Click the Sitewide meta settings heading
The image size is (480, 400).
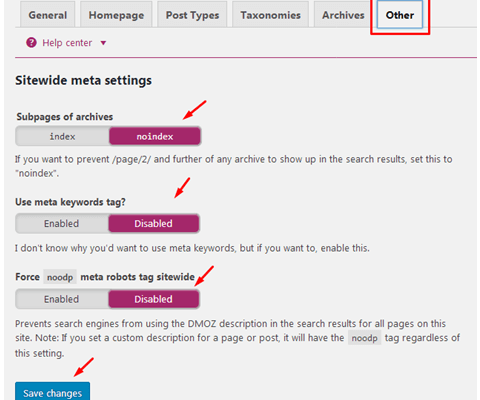point(83,81)
